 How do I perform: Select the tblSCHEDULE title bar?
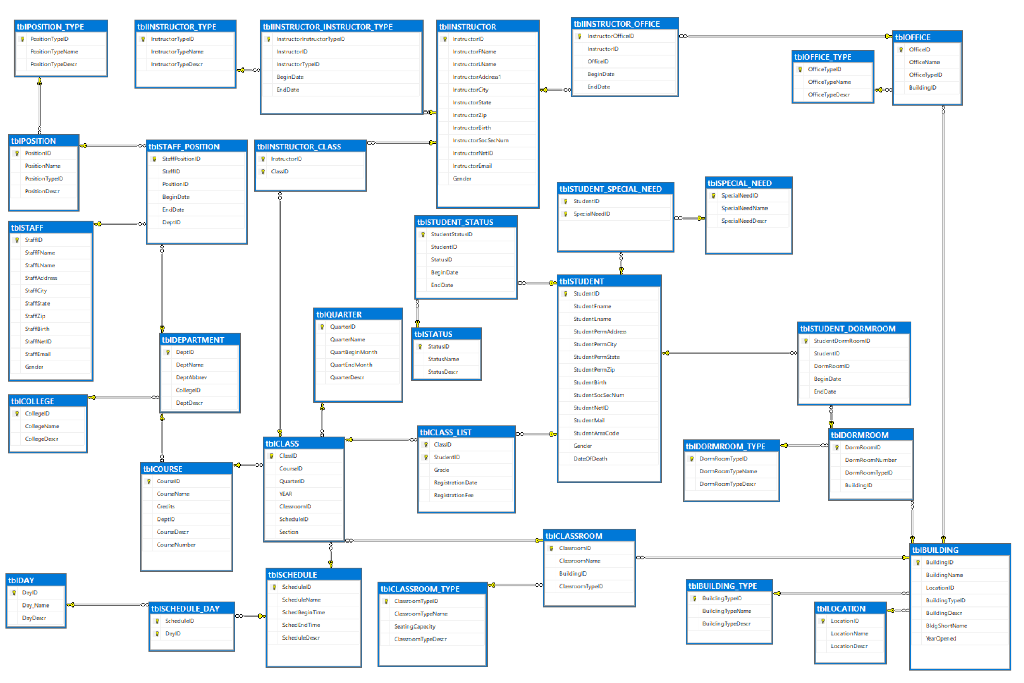pos(312,574)
